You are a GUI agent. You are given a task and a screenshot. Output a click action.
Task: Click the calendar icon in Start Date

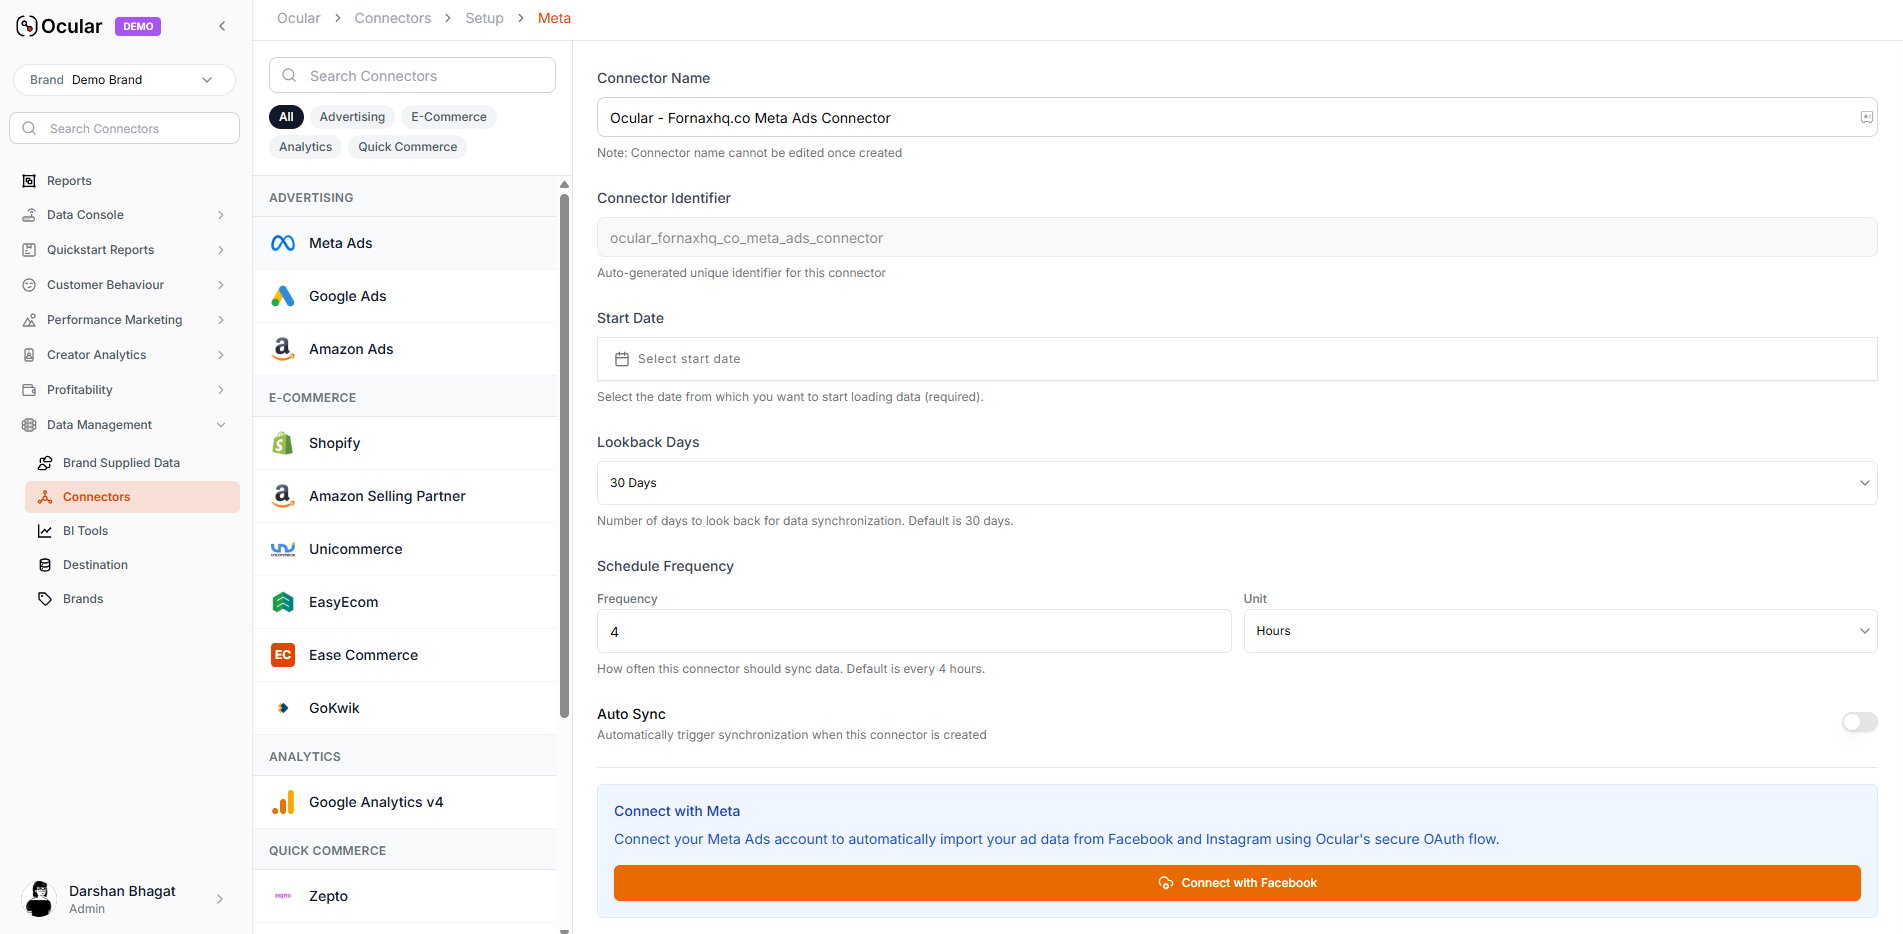point(621,359)
